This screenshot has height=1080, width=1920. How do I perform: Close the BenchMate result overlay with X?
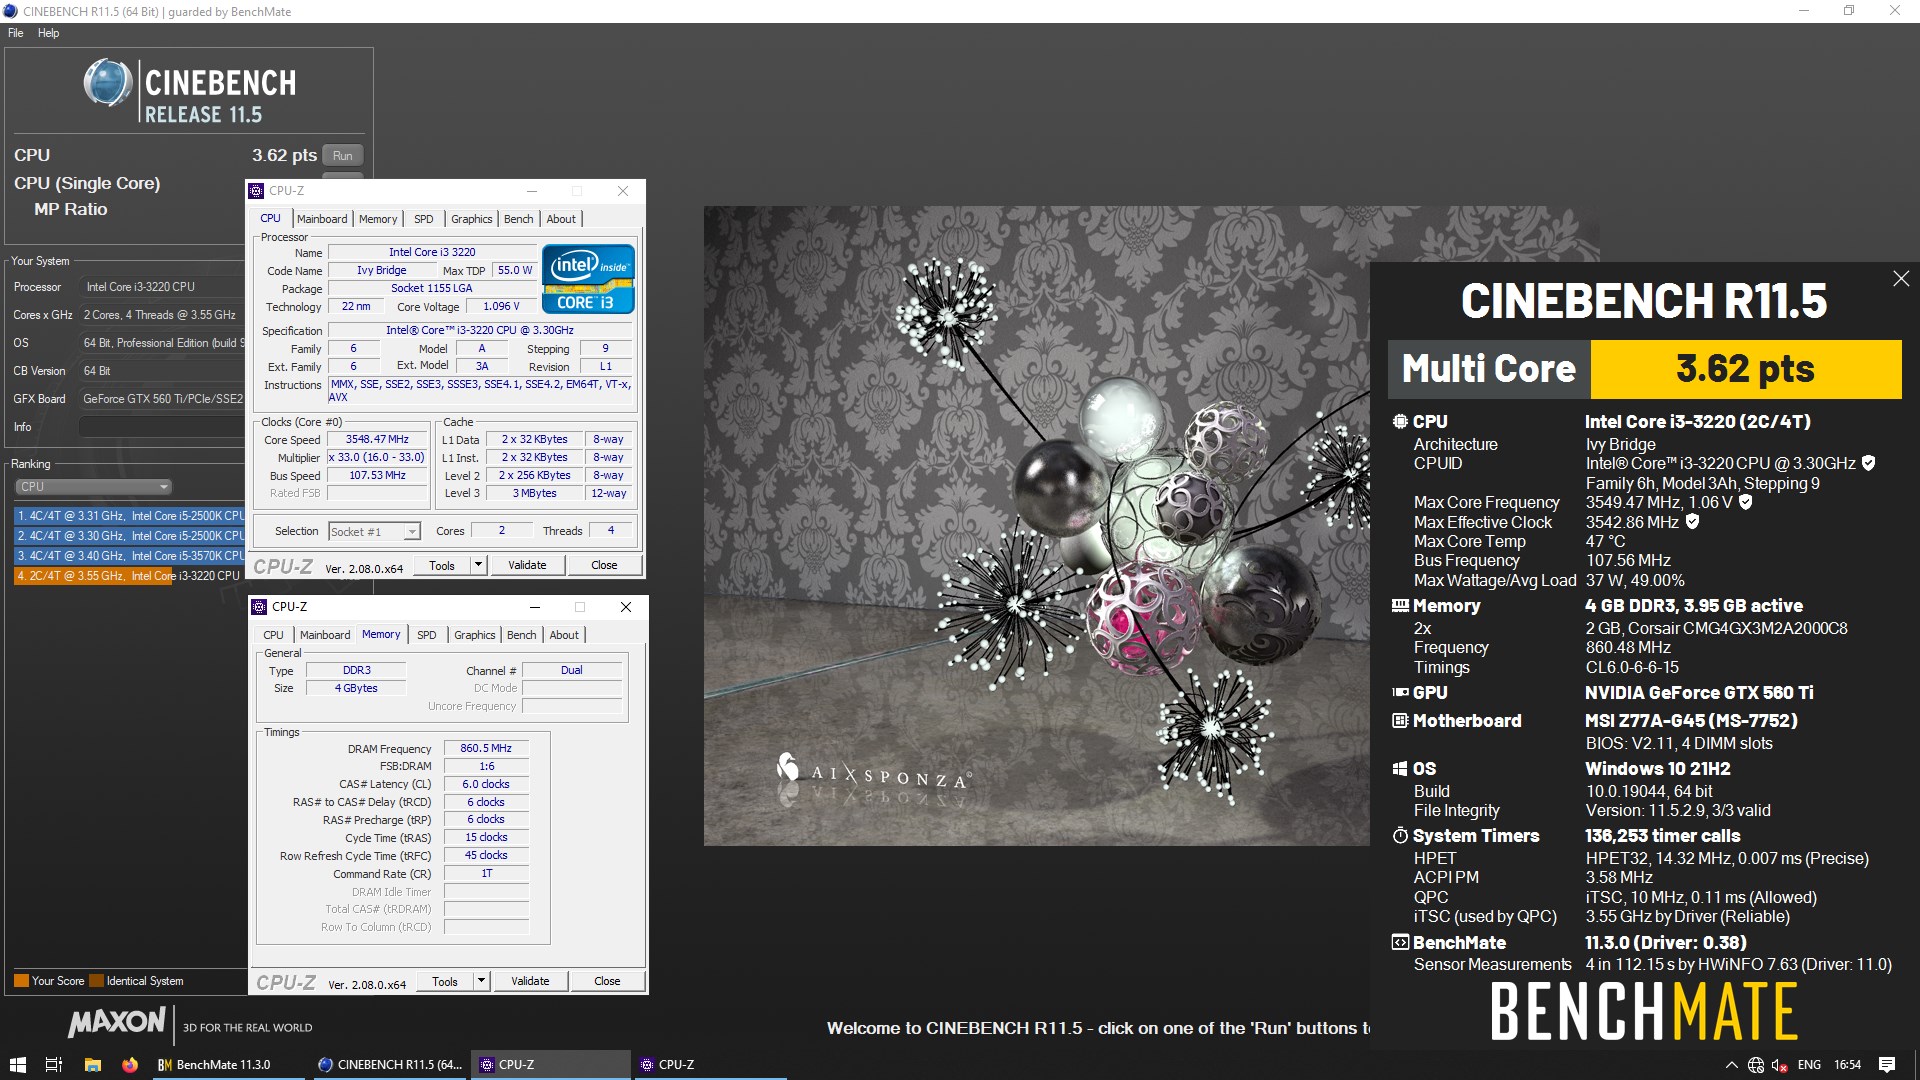point(1901,279)
